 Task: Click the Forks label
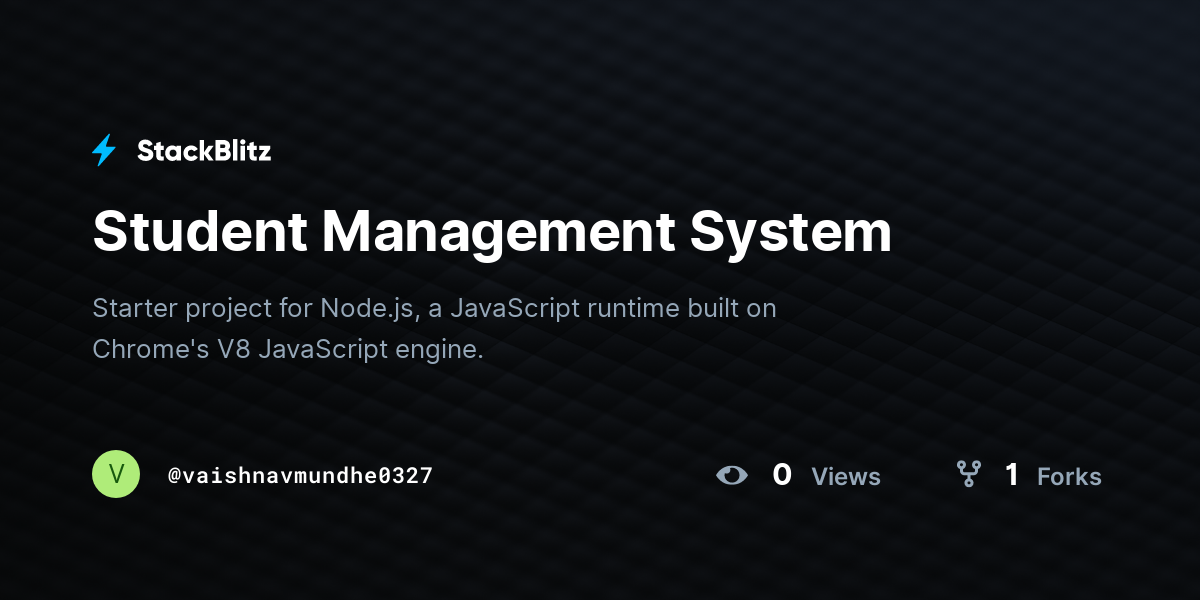pyautogui.click(x=1069, y=477)
